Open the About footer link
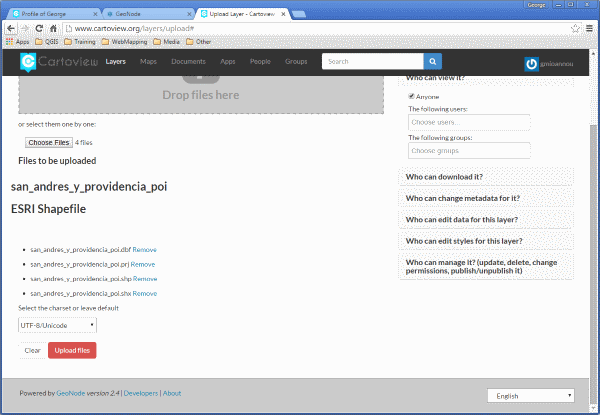This screenshot has width=600, height=415. pos(172,393)
